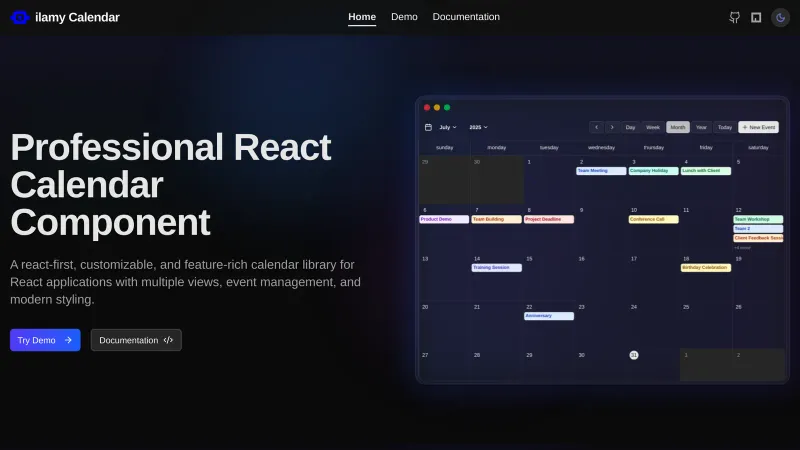Toggle dark mode with moon icon
The height and width of the screenshot is (450, 800).
(780, 17)
